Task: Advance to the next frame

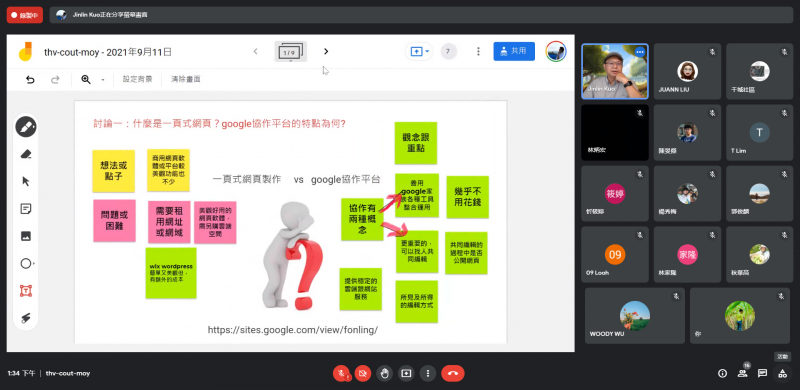Action: (326, 51)
